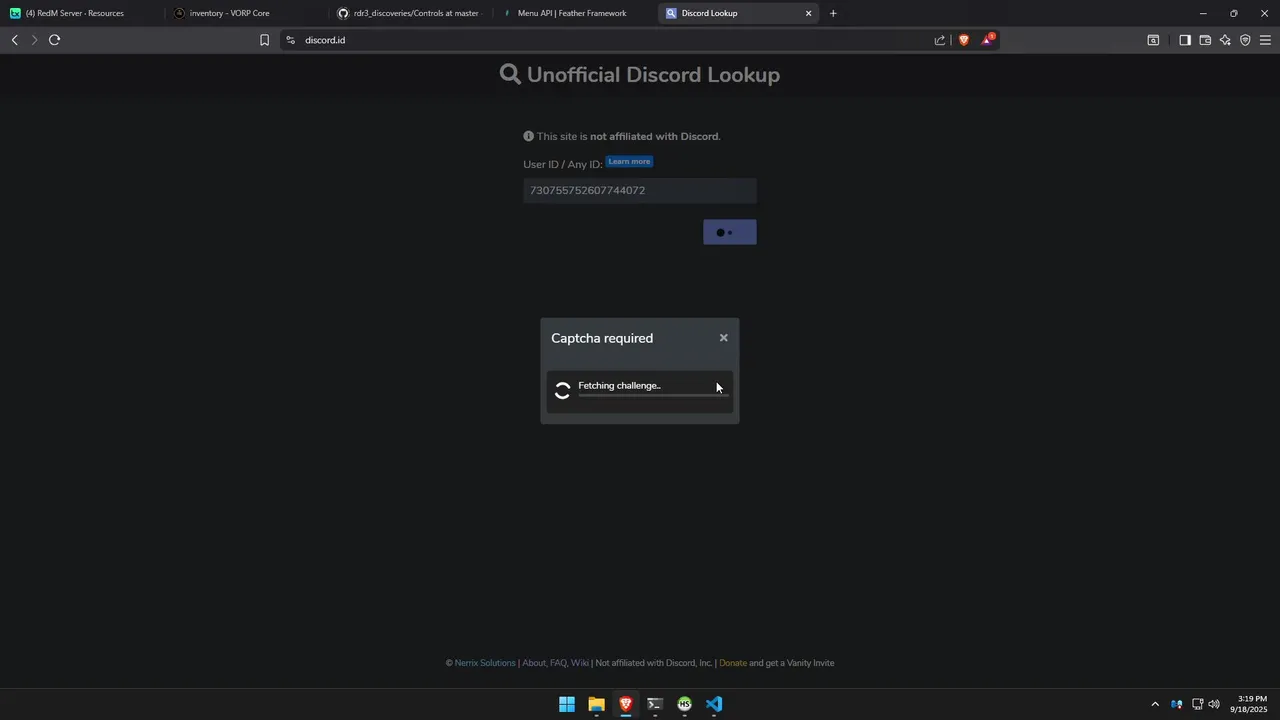Open a new browser tab
1280x720 pixels.
pyautogui.click(x=833, y=13)
